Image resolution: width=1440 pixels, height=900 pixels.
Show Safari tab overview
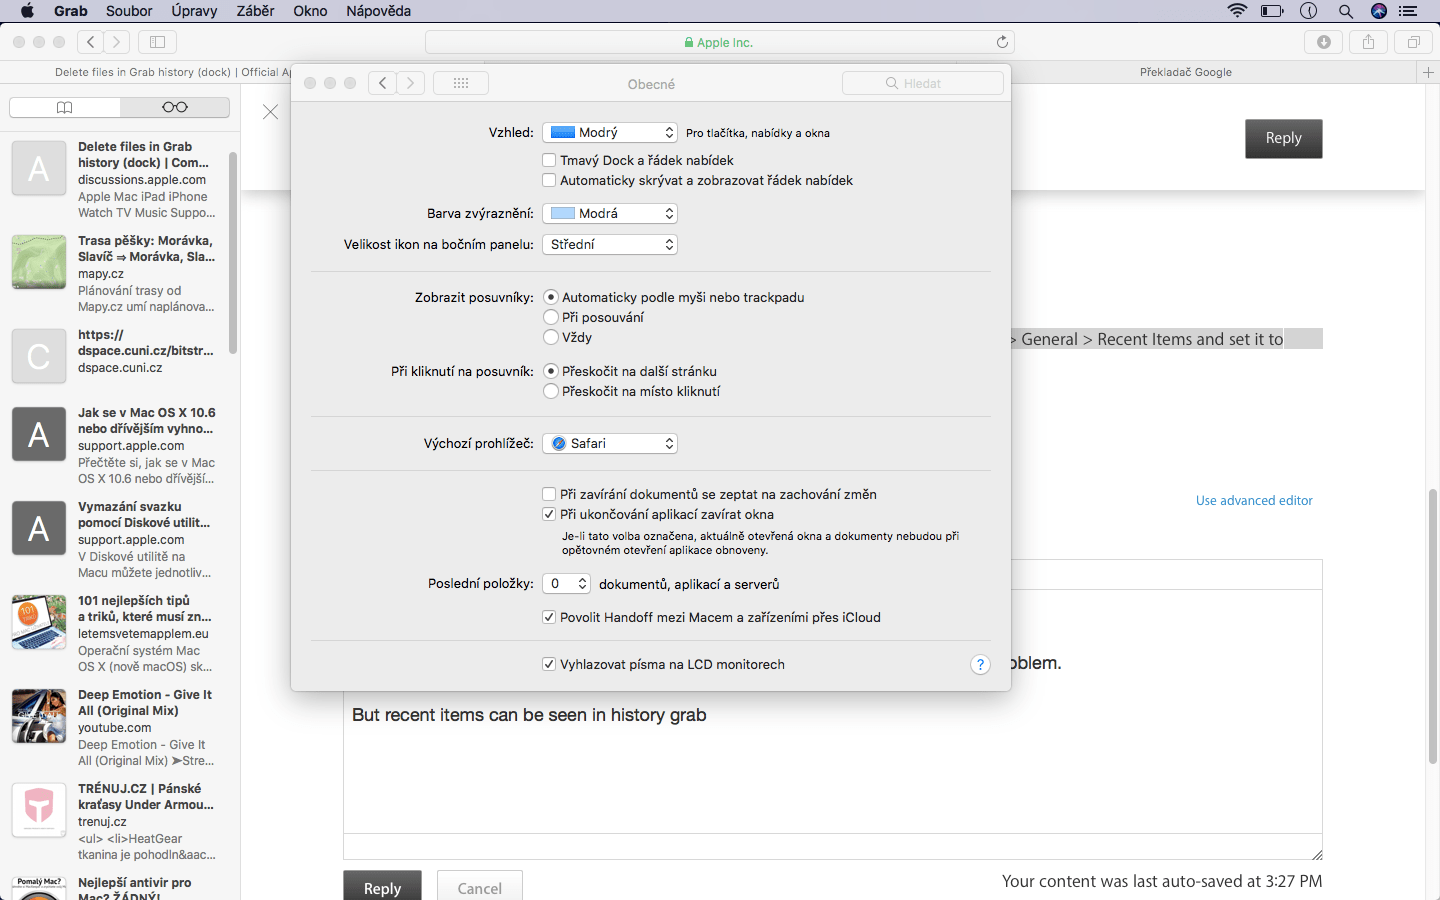1413,42
